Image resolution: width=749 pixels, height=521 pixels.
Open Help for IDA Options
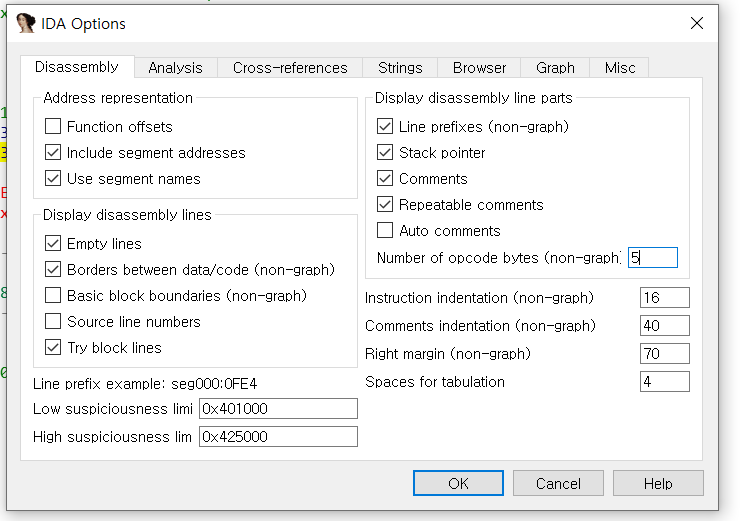[x=658, y=483]
